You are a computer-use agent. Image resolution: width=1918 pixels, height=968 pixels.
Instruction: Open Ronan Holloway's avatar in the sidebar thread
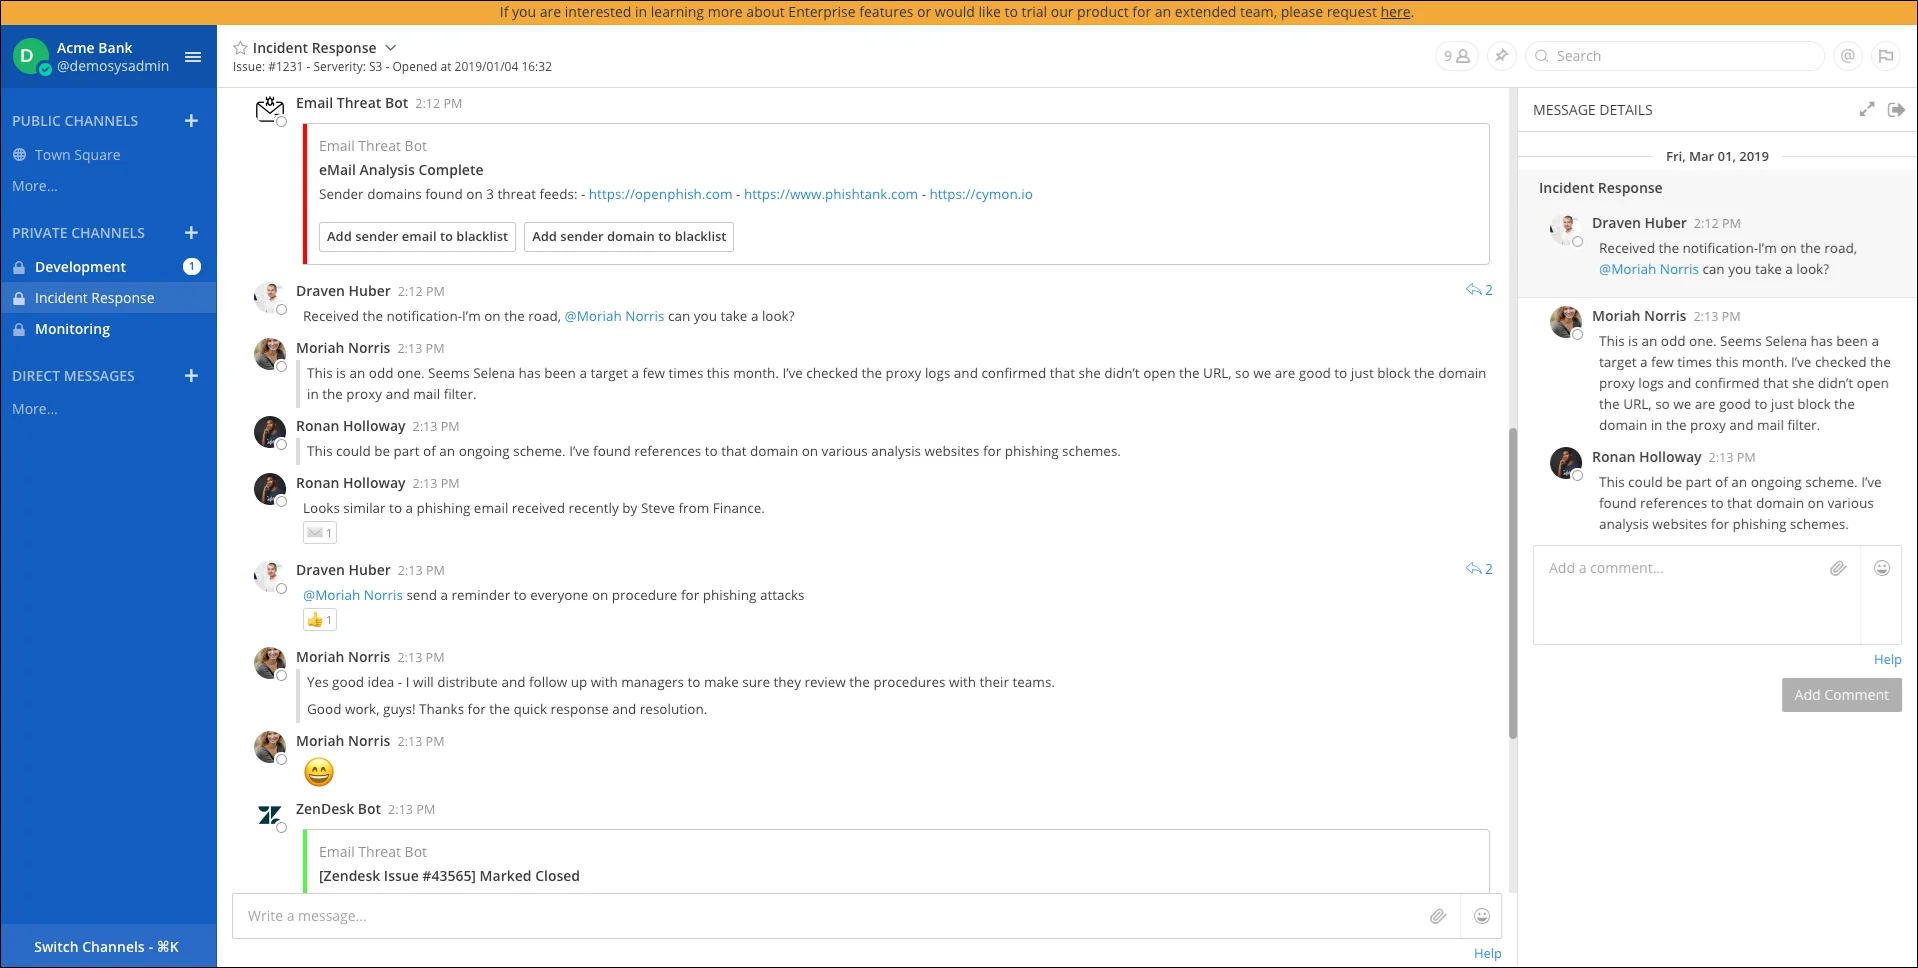click(x=1565, y=463)
